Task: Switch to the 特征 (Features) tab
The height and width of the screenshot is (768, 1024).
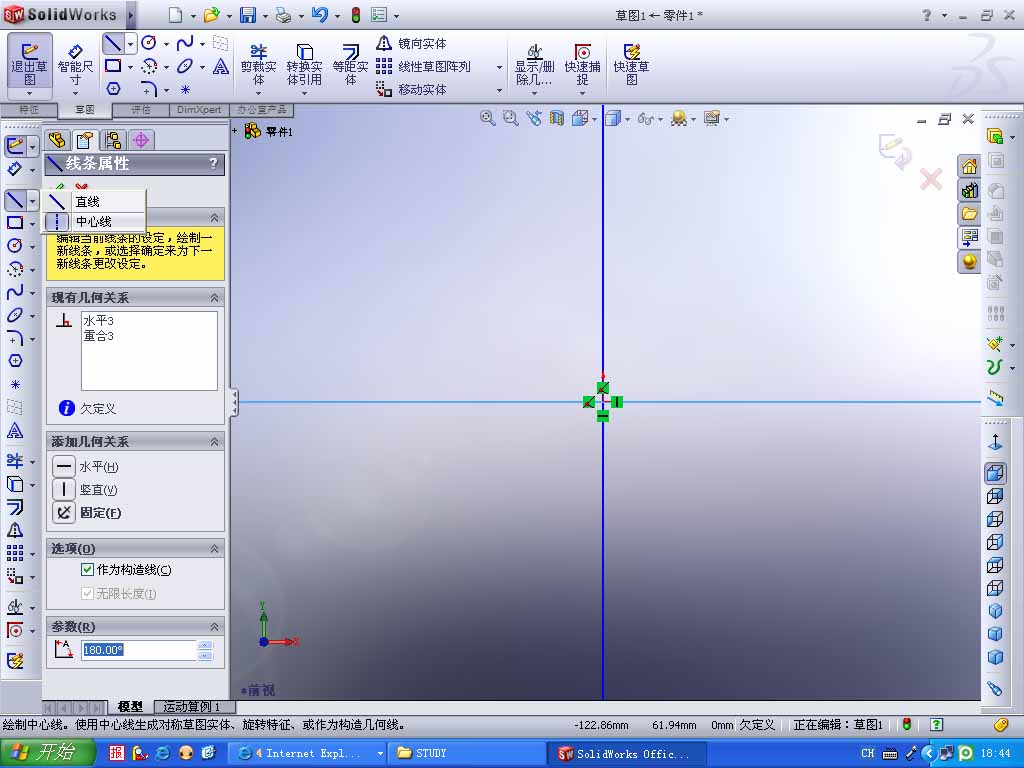Action: (29, 110)
